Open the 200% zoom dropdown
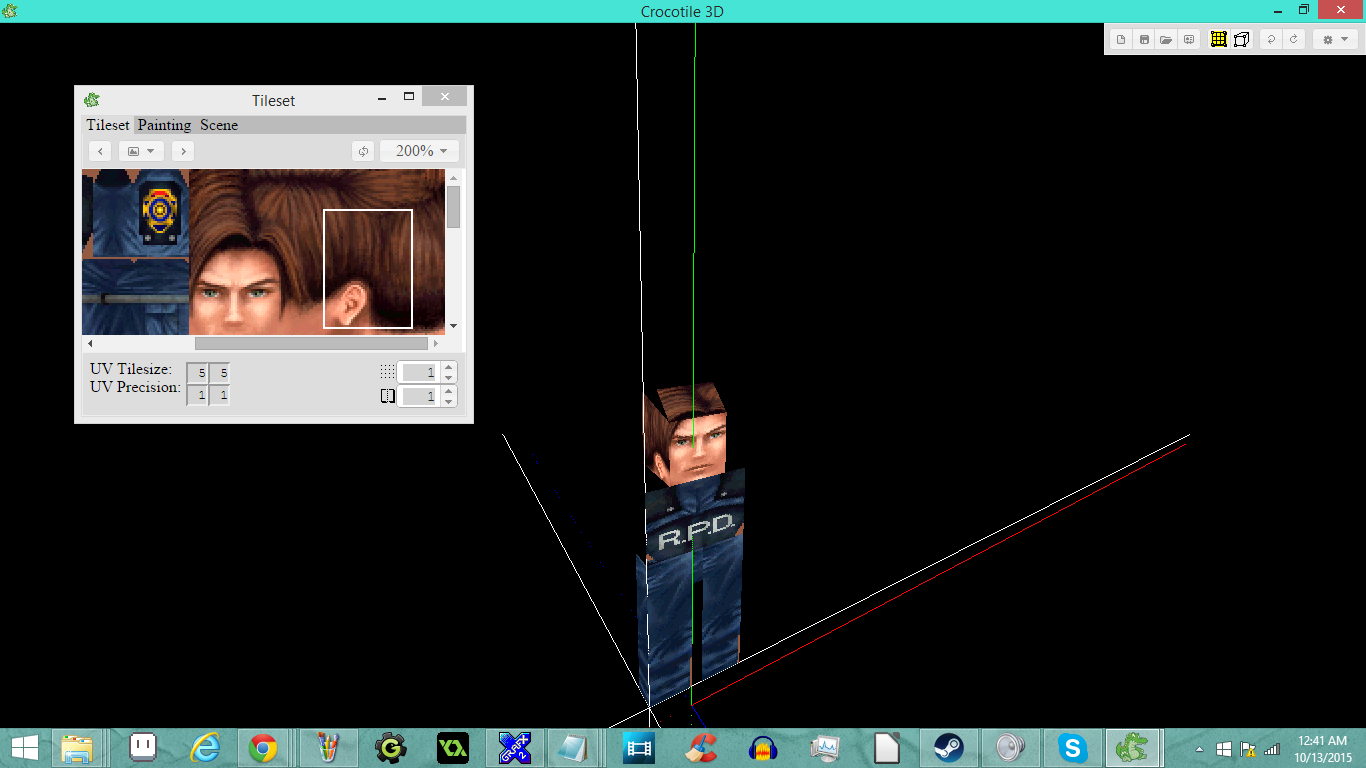This screenshot has width=1366, height=768. point(420,151)
